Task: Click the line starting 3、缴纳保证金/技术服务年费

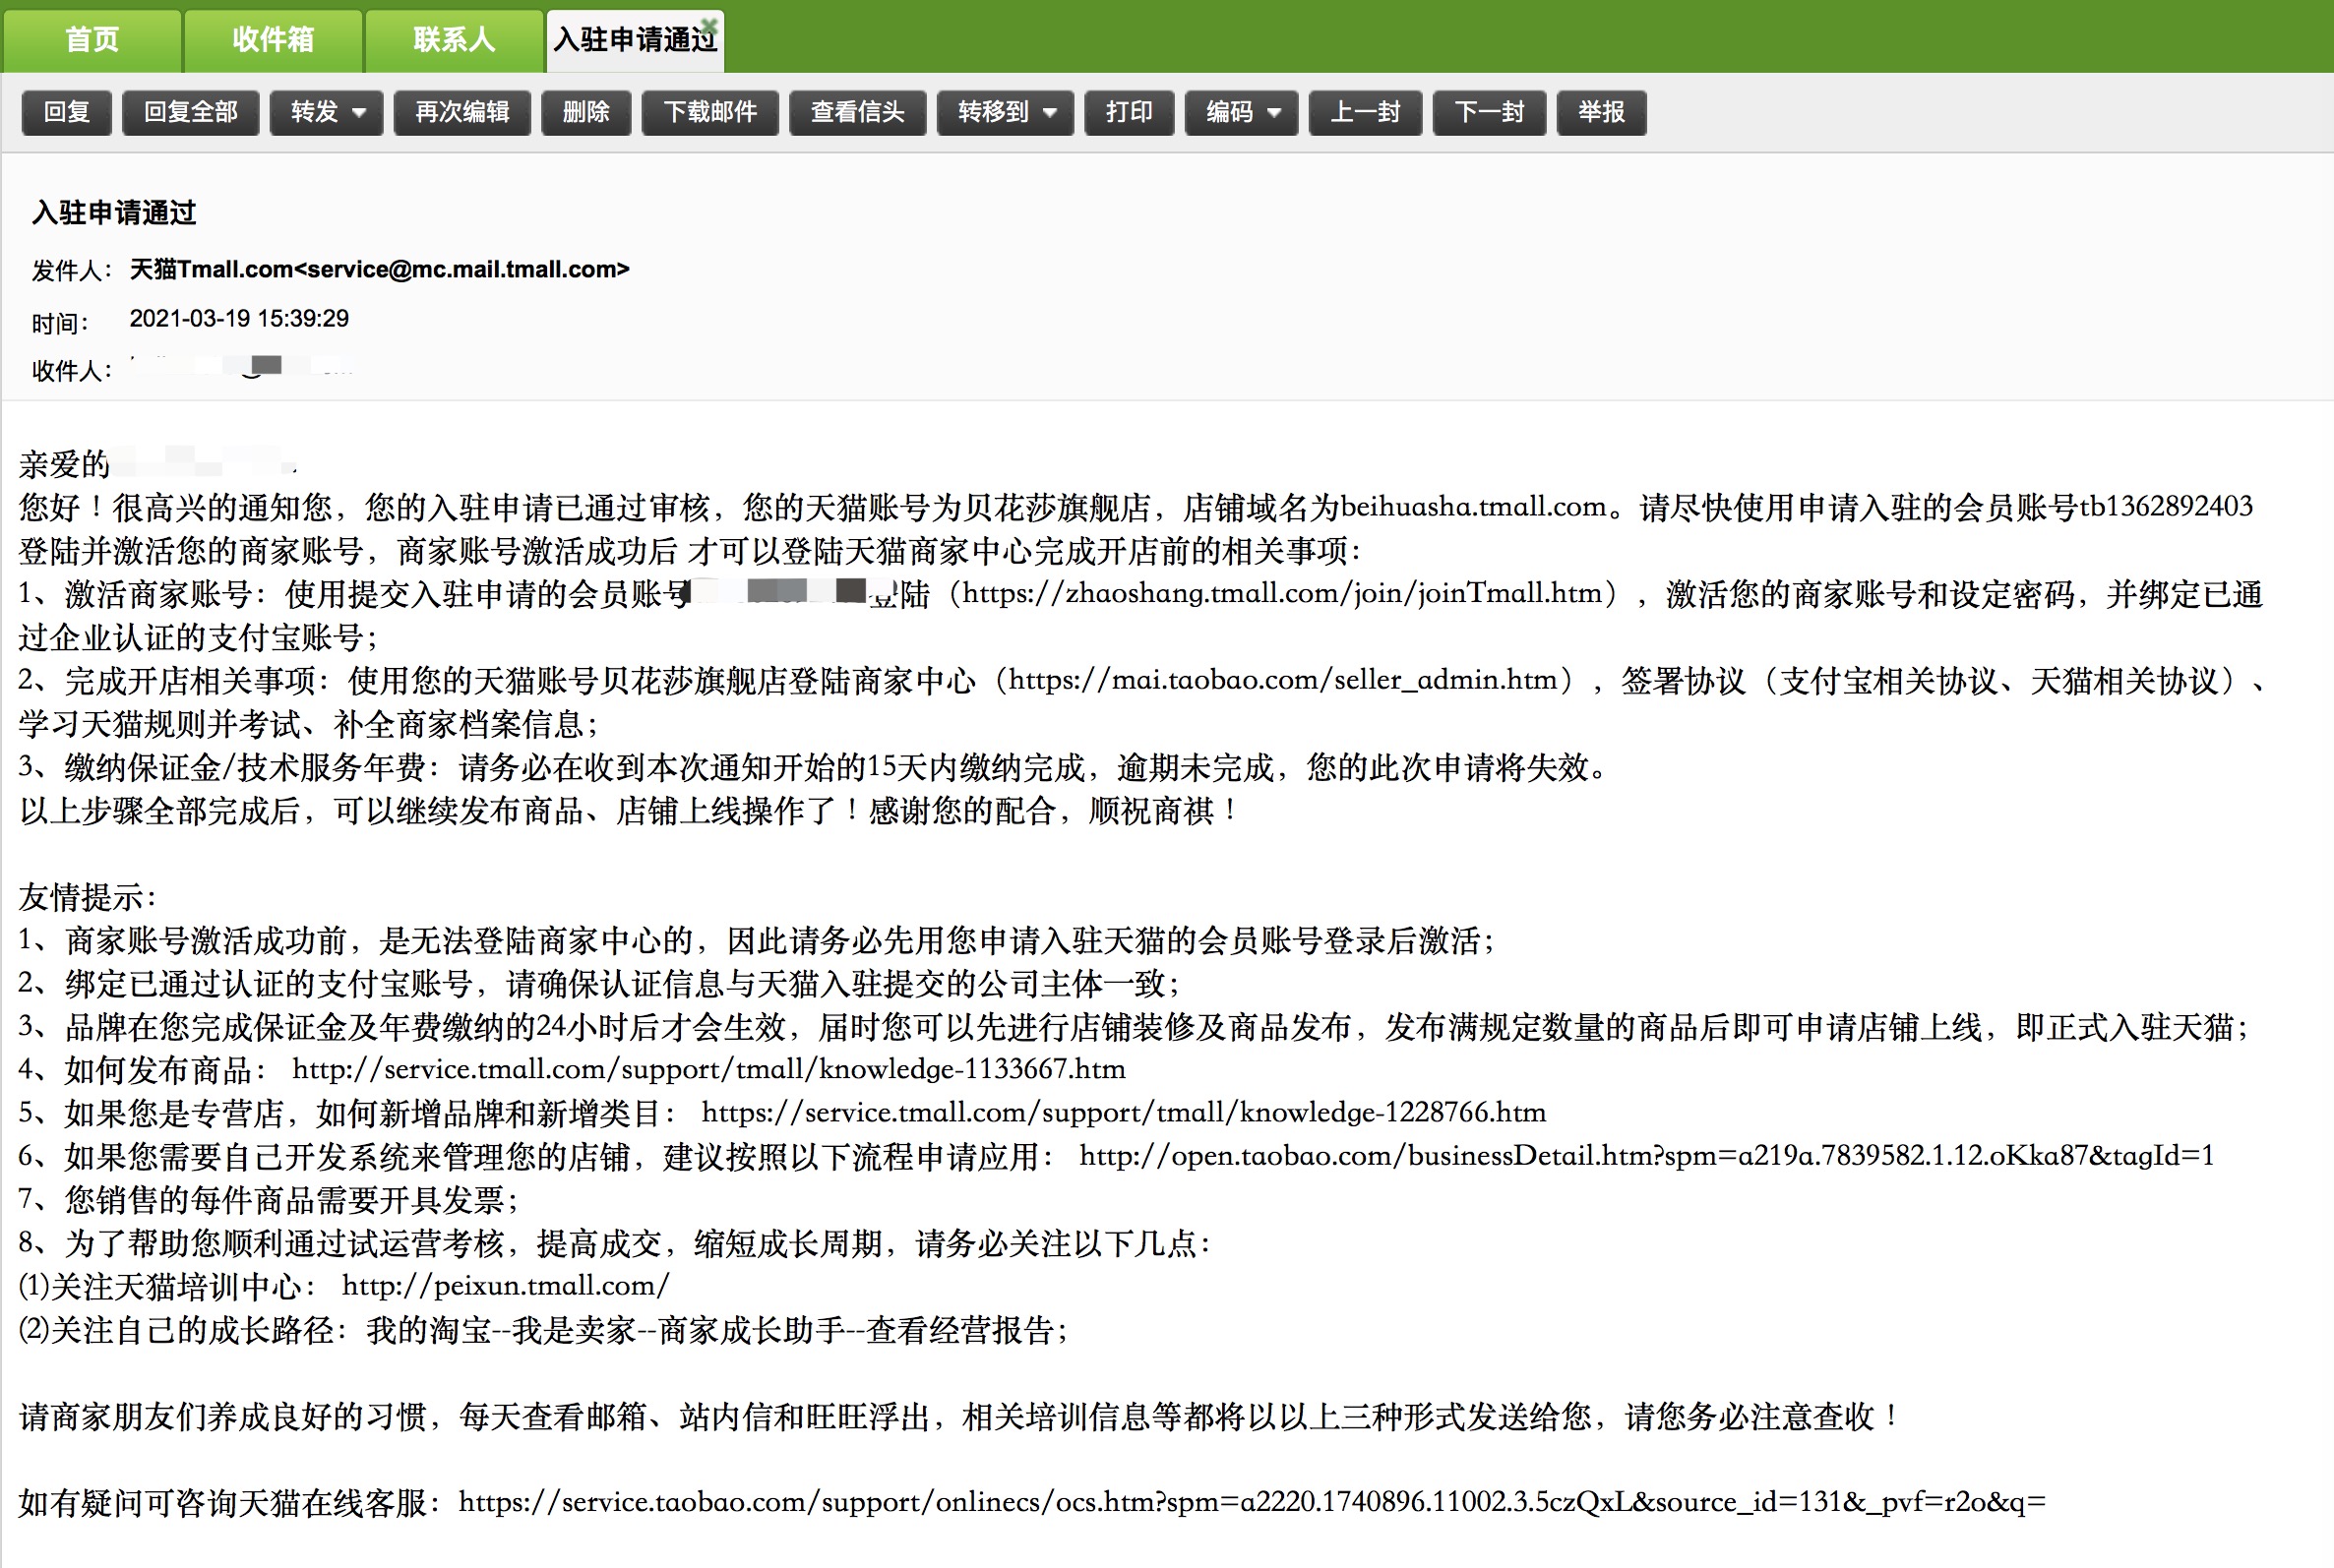Action: coord(814,767)
